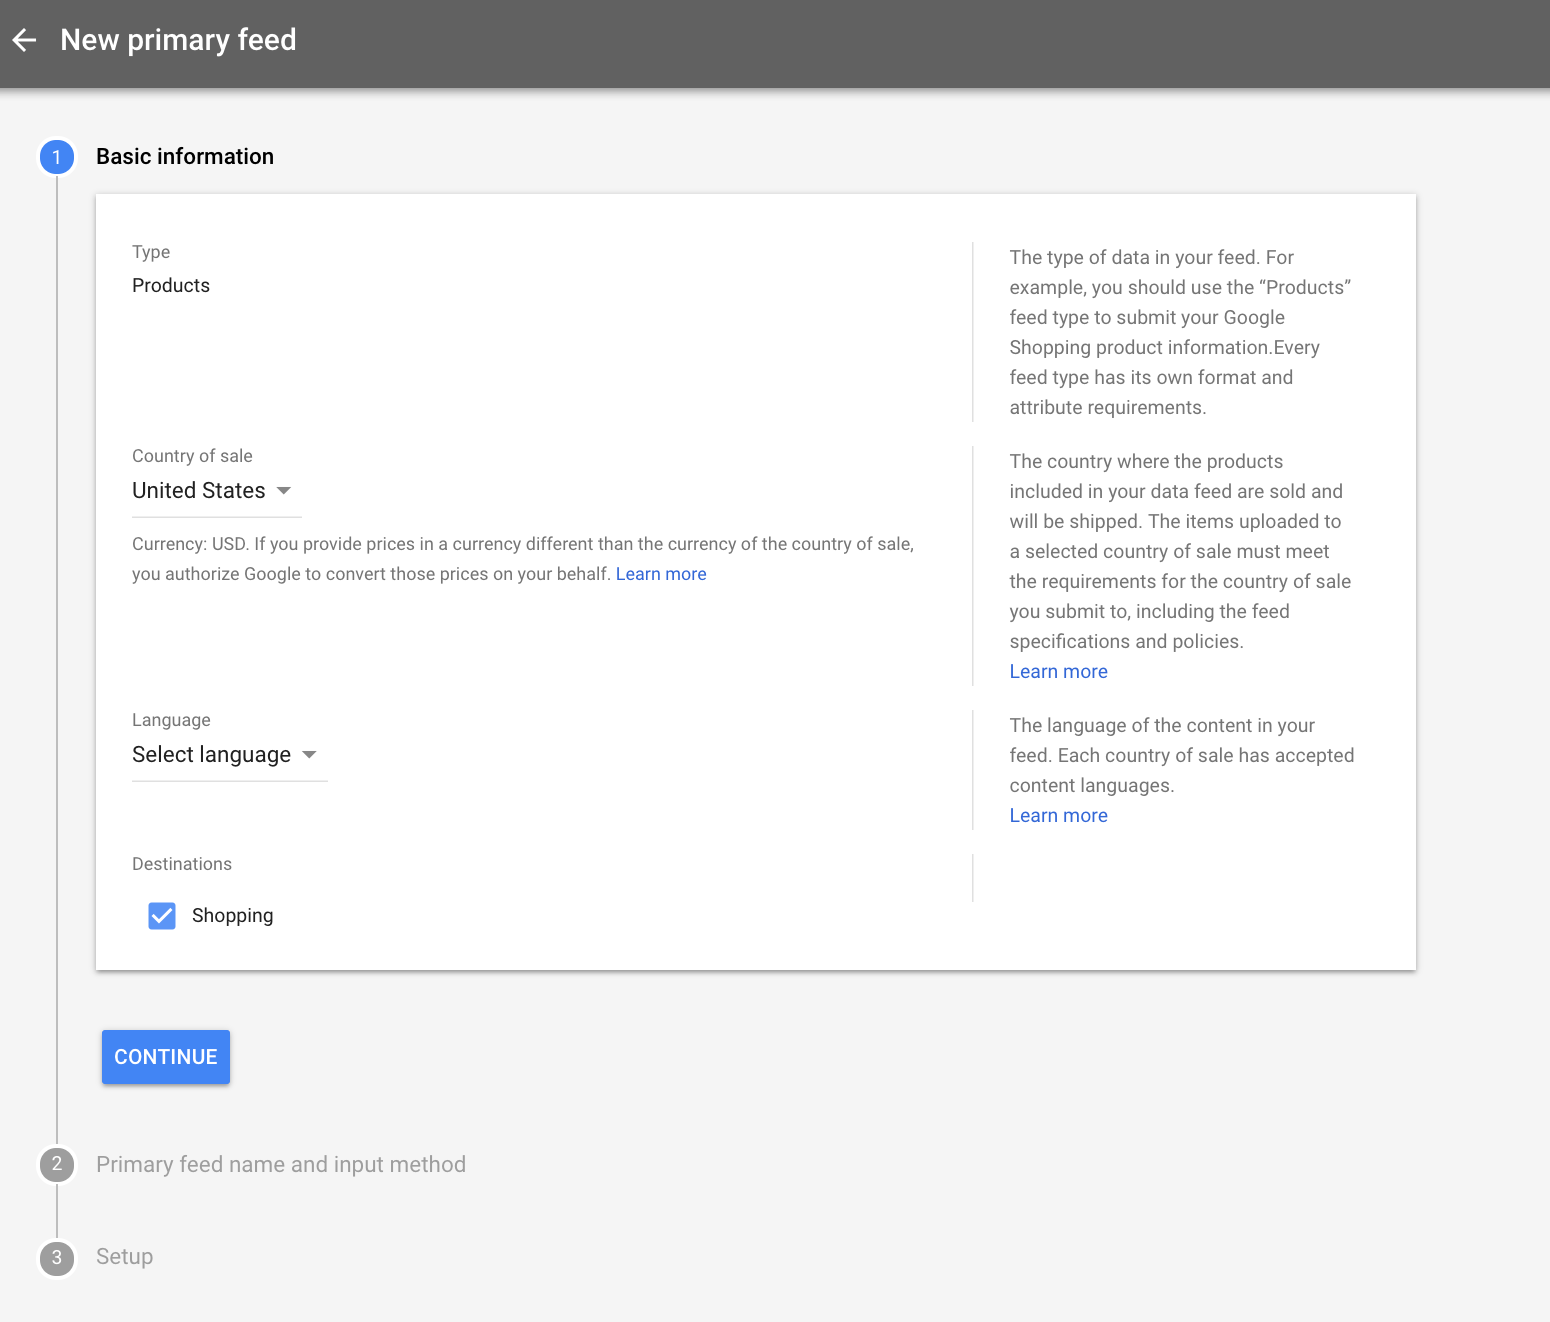
Task: Jump to the Setup step
Action: [x=124, y=1257]
